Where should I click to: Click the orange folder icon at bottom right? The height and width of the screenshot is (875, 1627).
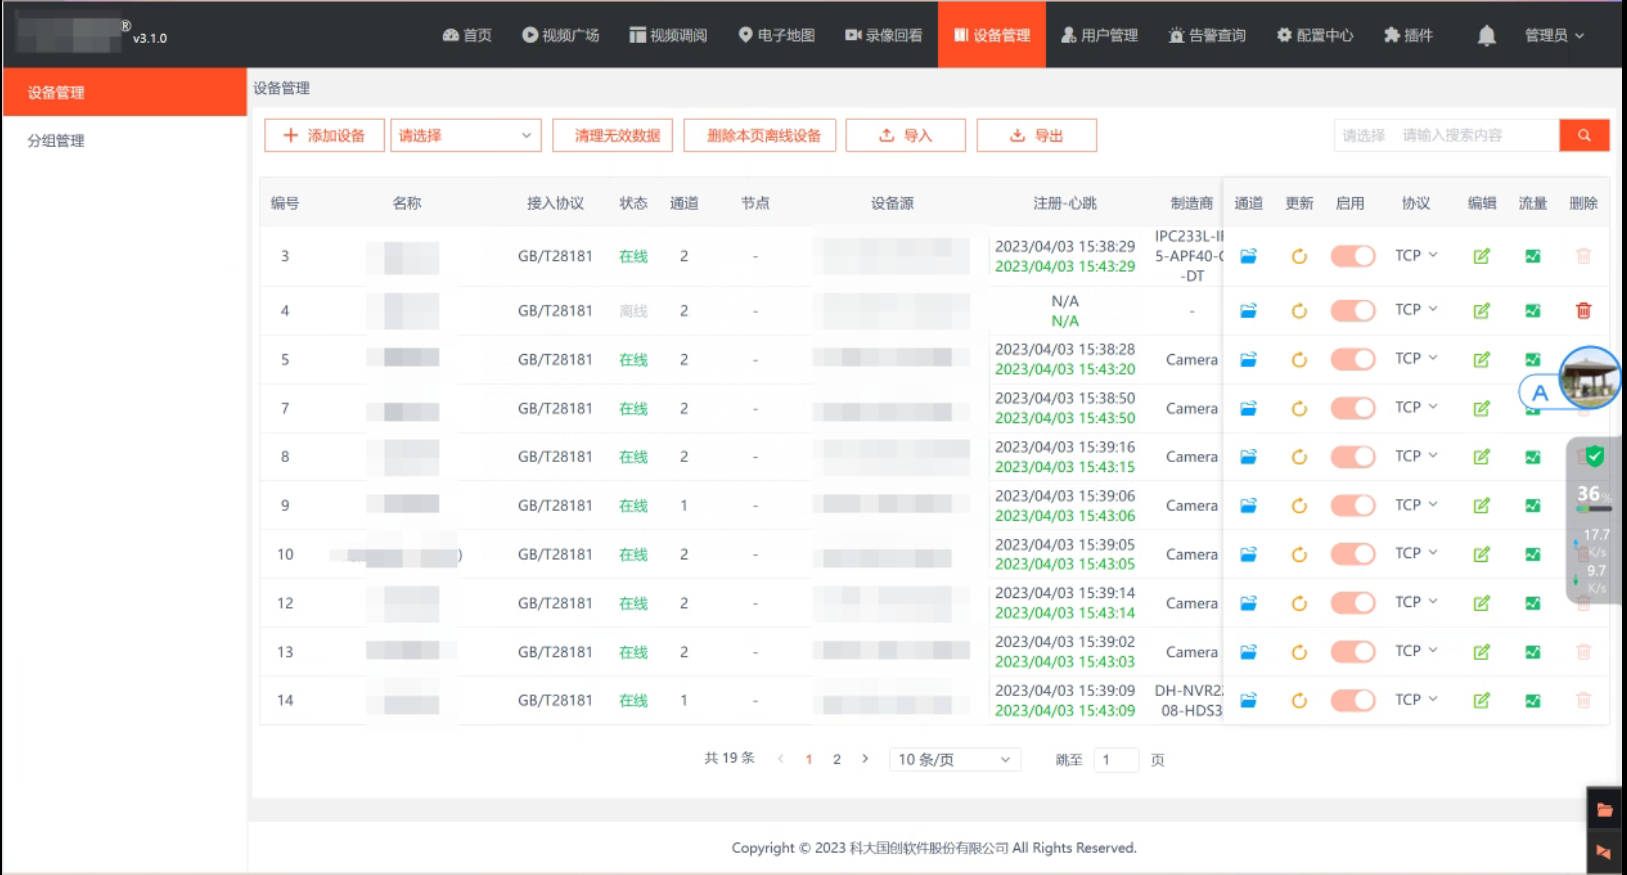(1604, 810)
